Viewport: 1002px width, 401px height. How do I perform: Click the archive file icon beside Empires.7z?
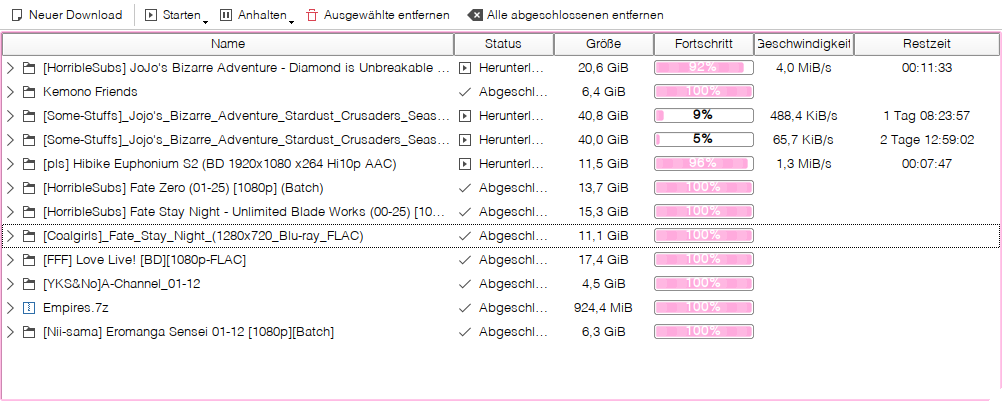click(x=28, y=308)
